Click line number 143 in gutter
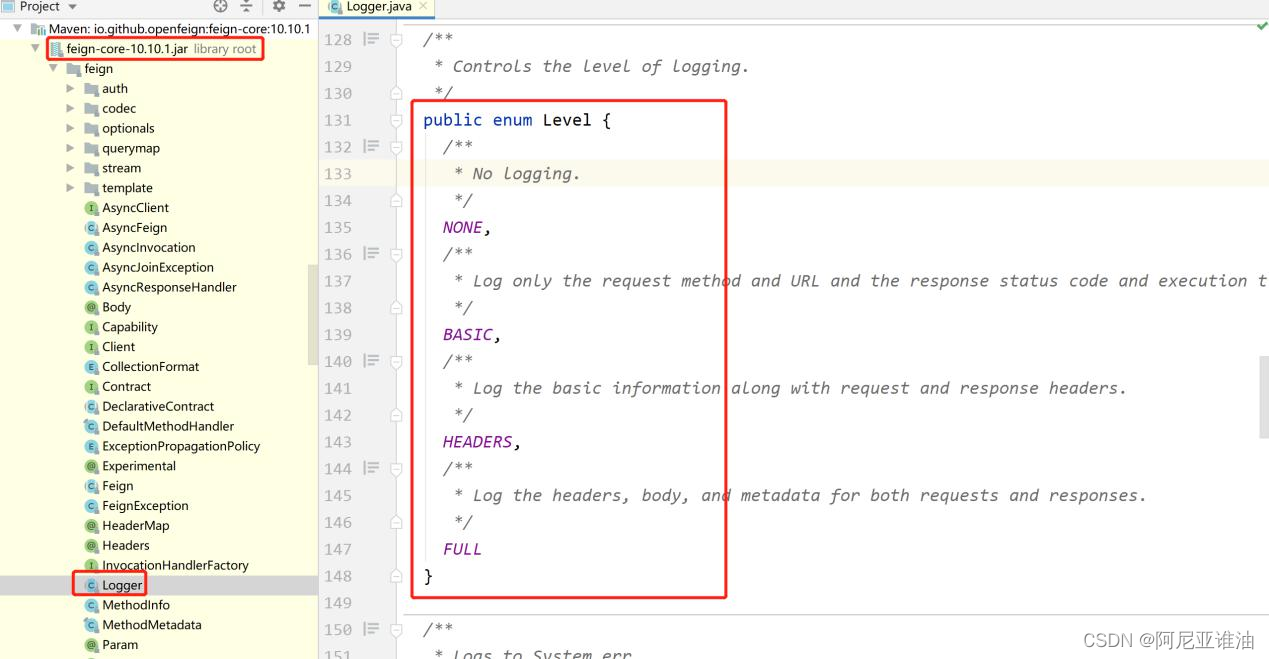This screenshot has height=659, width=1269. [338, 441]
